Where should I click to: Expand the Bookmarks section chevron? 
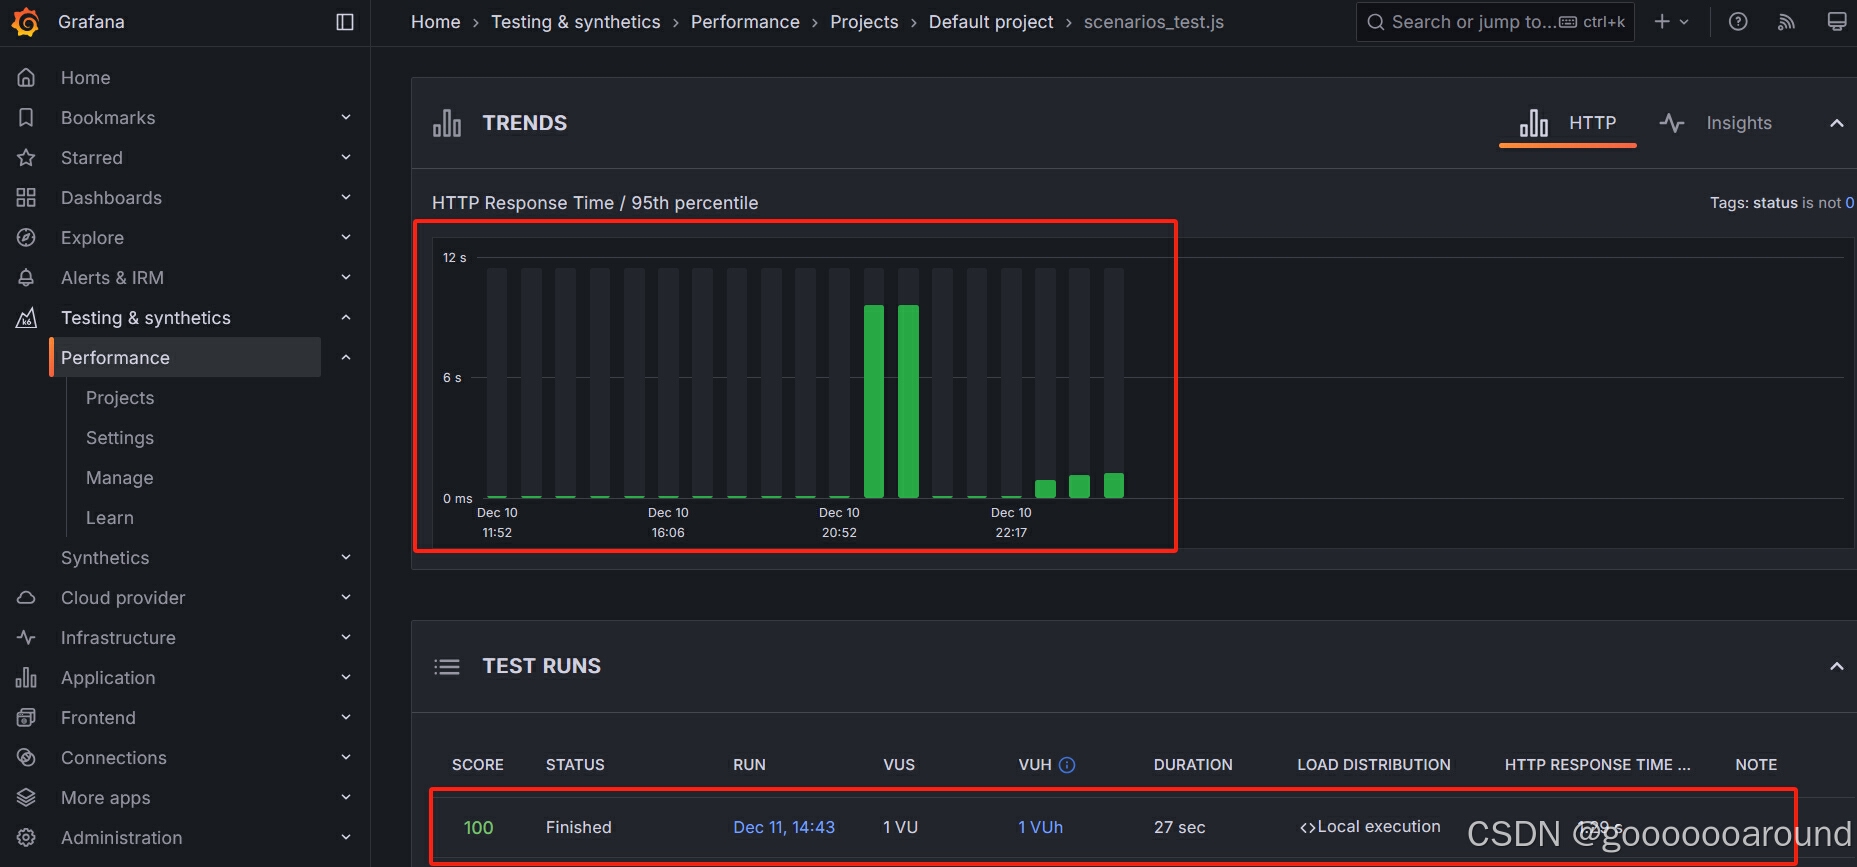tap(346, 117)
